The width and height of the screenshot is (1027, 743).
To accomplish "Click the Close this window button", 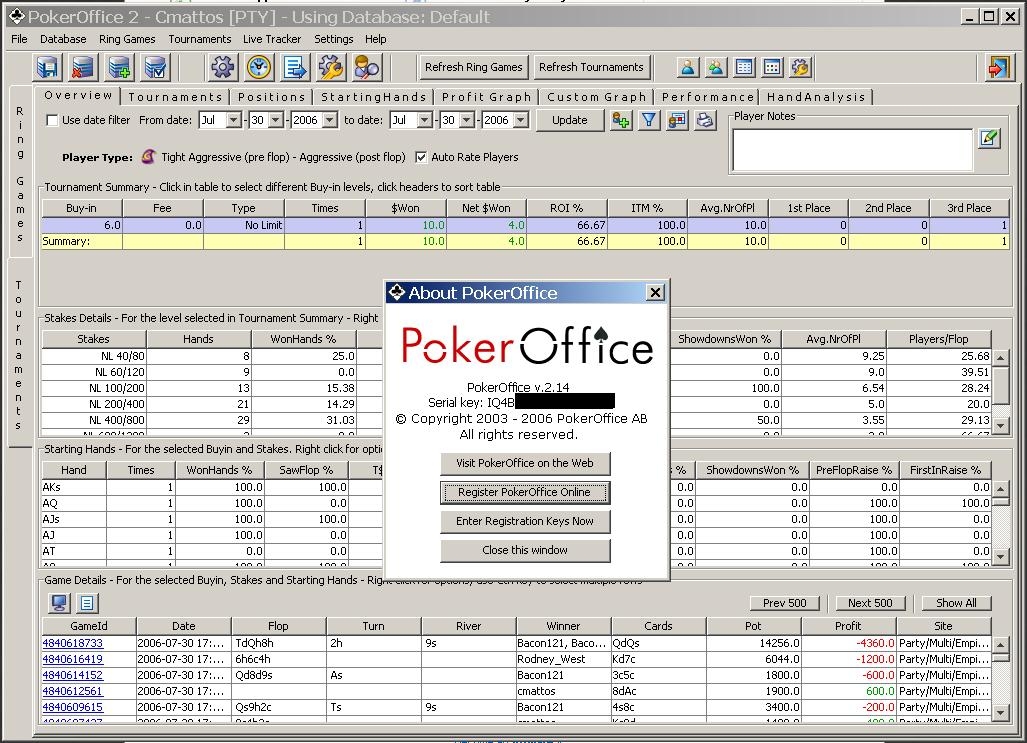I will point(525,550).
